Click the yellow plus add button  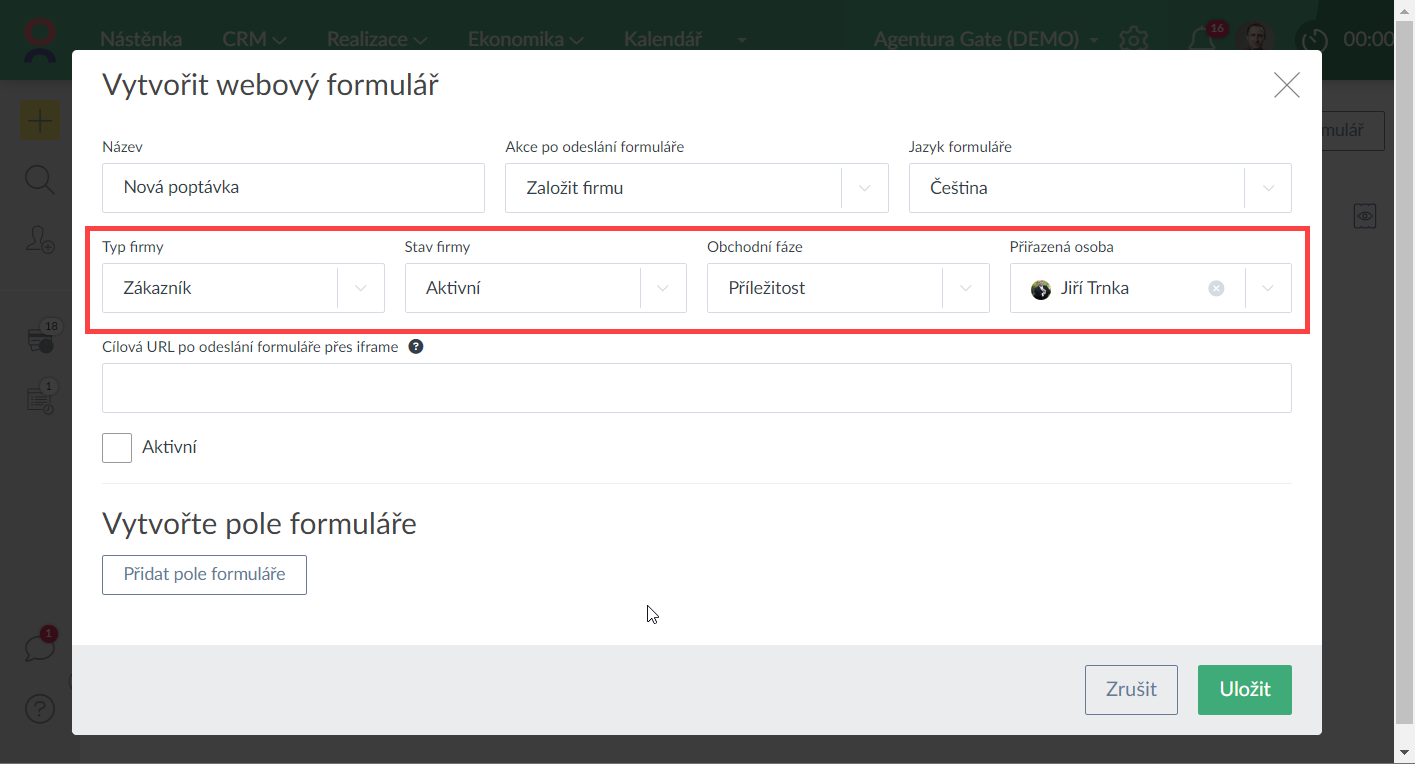(40, 122)
